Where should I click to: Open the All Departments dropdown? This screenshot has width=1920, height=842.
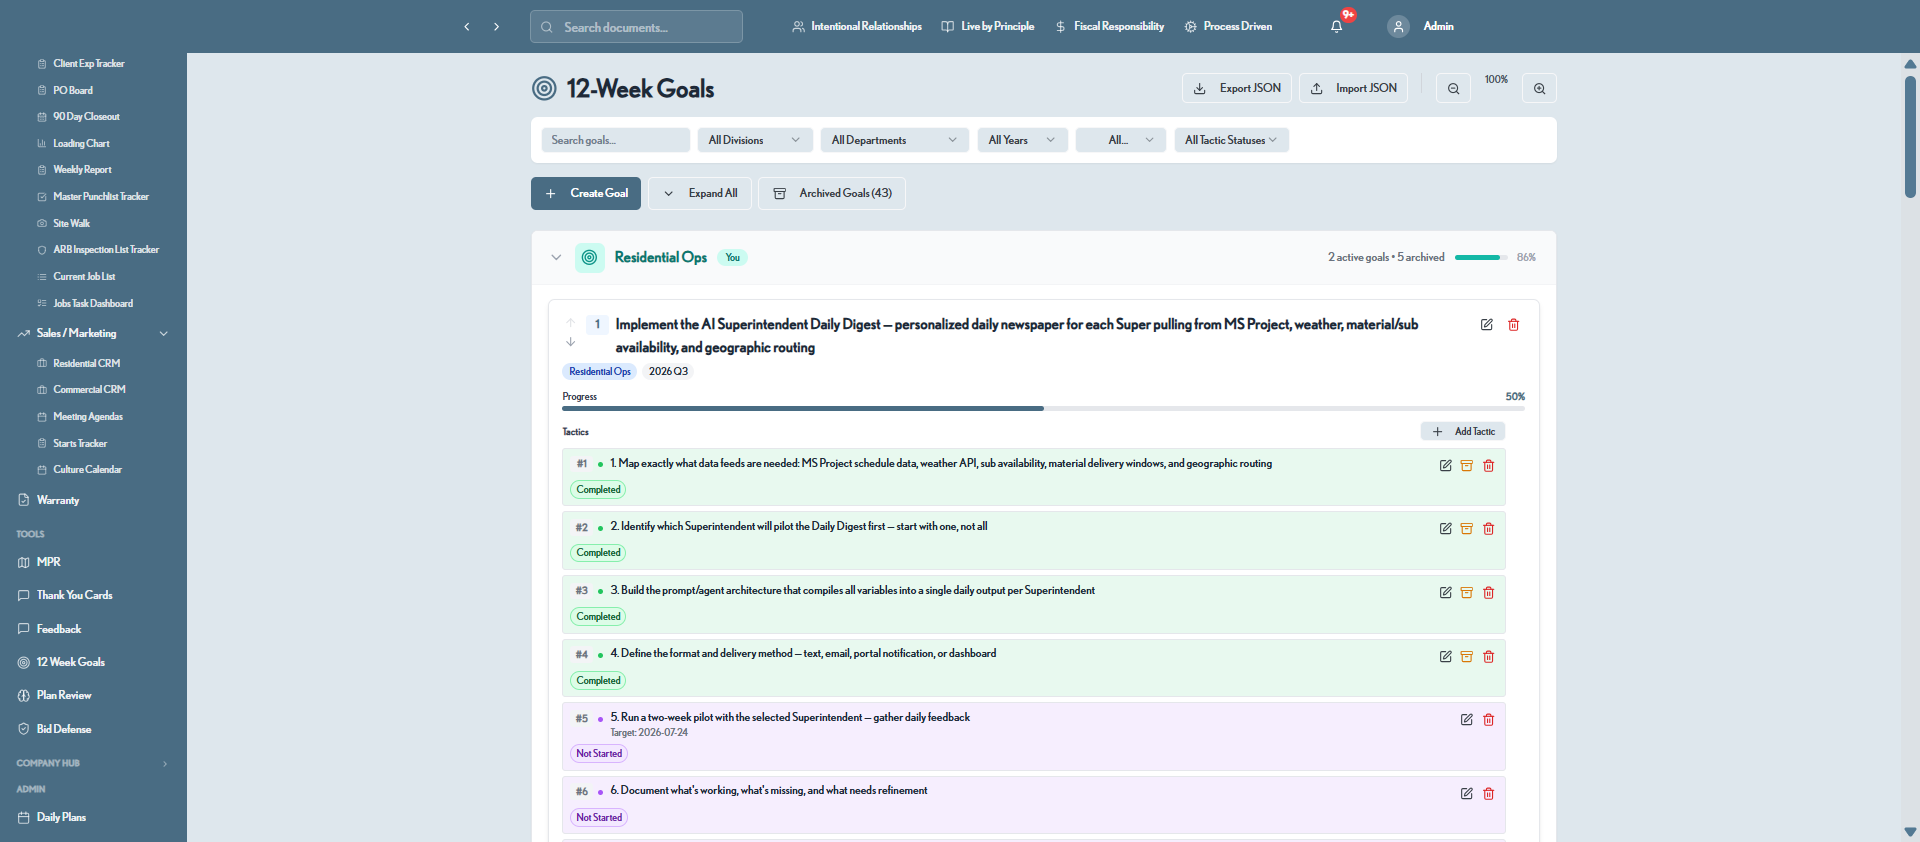click(x=894, y=140)
